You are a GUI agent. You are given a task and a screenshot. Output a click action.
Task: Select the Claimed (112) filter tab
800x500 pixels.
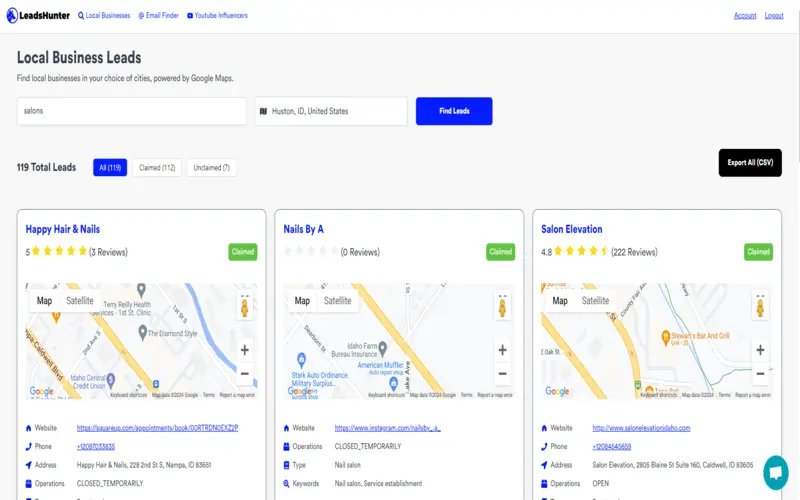[x=157, y=167]
